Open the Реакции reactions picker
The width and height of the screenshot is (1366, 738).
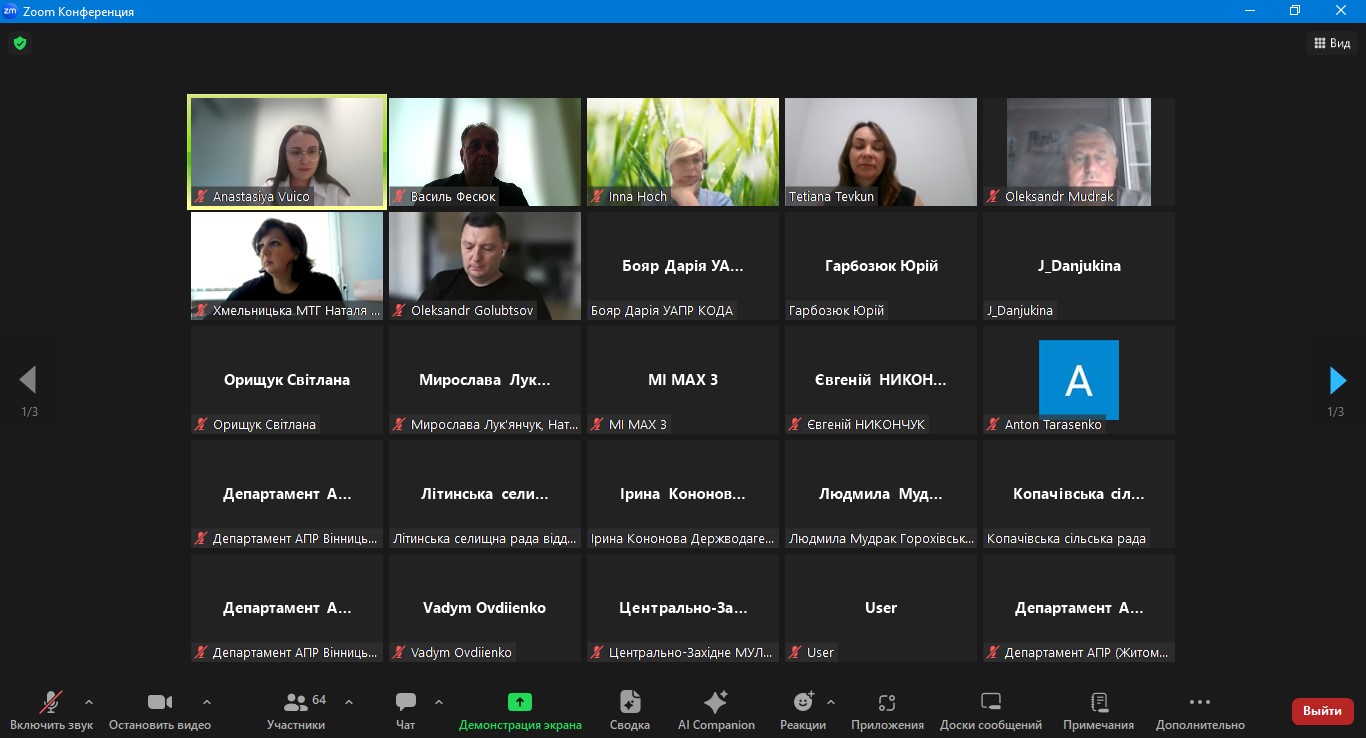coord(803,709)
